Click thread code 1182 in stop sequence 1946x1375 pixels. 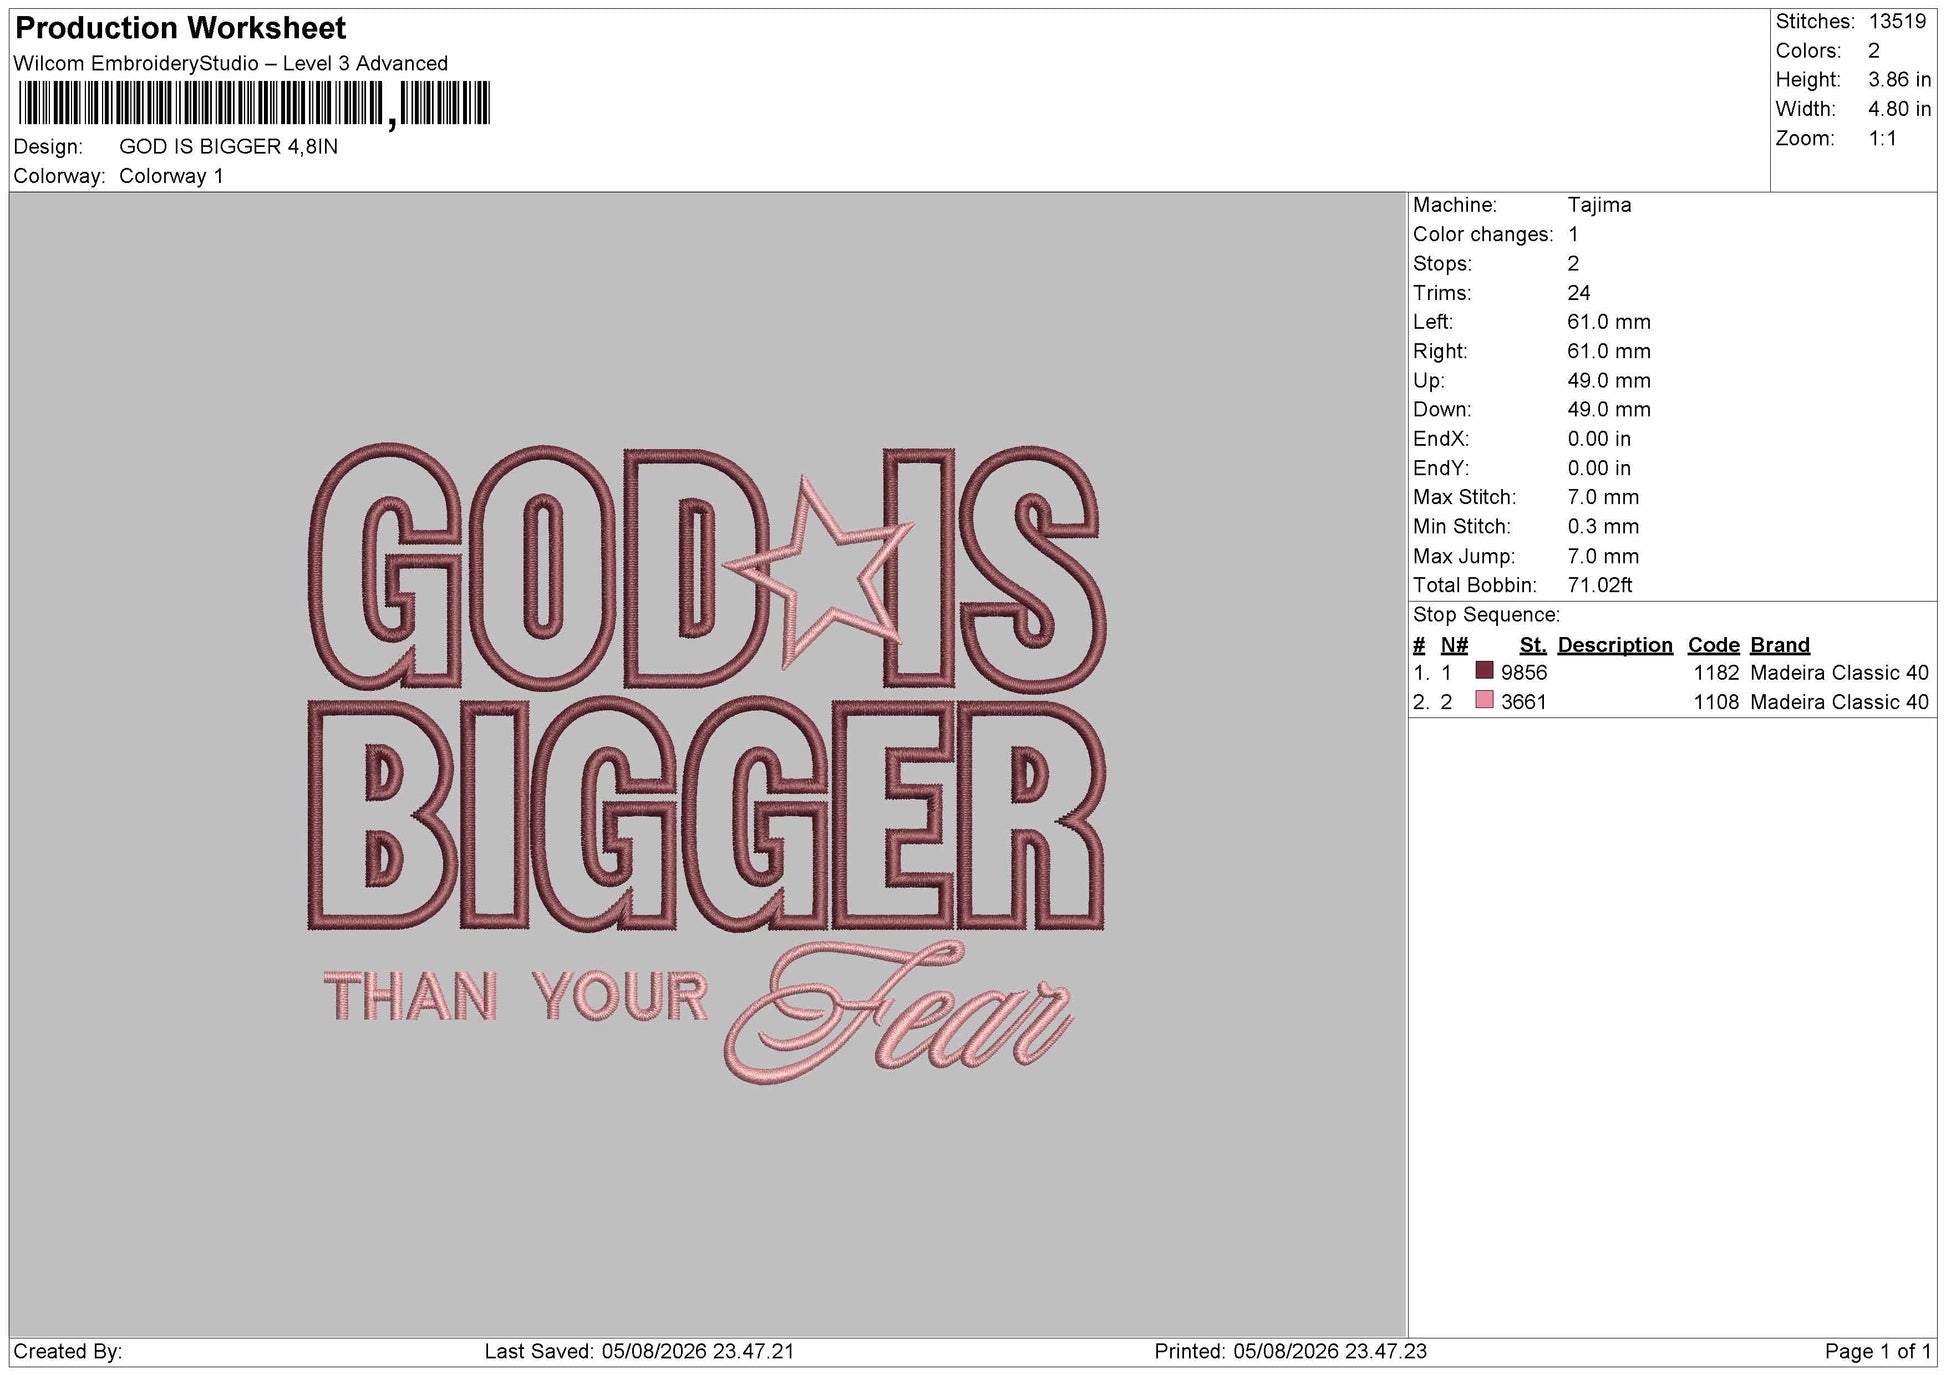(1716, 673)
